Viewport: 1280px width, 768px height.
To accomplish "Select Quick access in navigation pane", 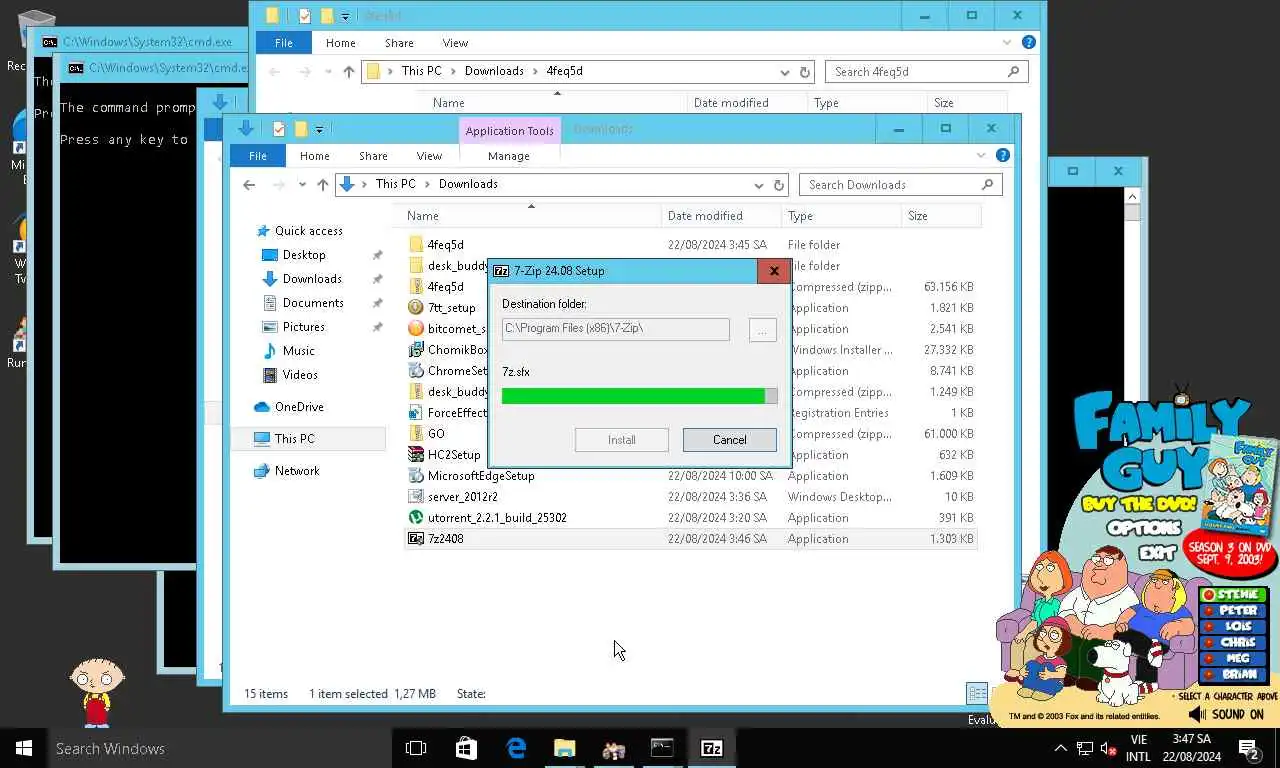I will [308, 231].
